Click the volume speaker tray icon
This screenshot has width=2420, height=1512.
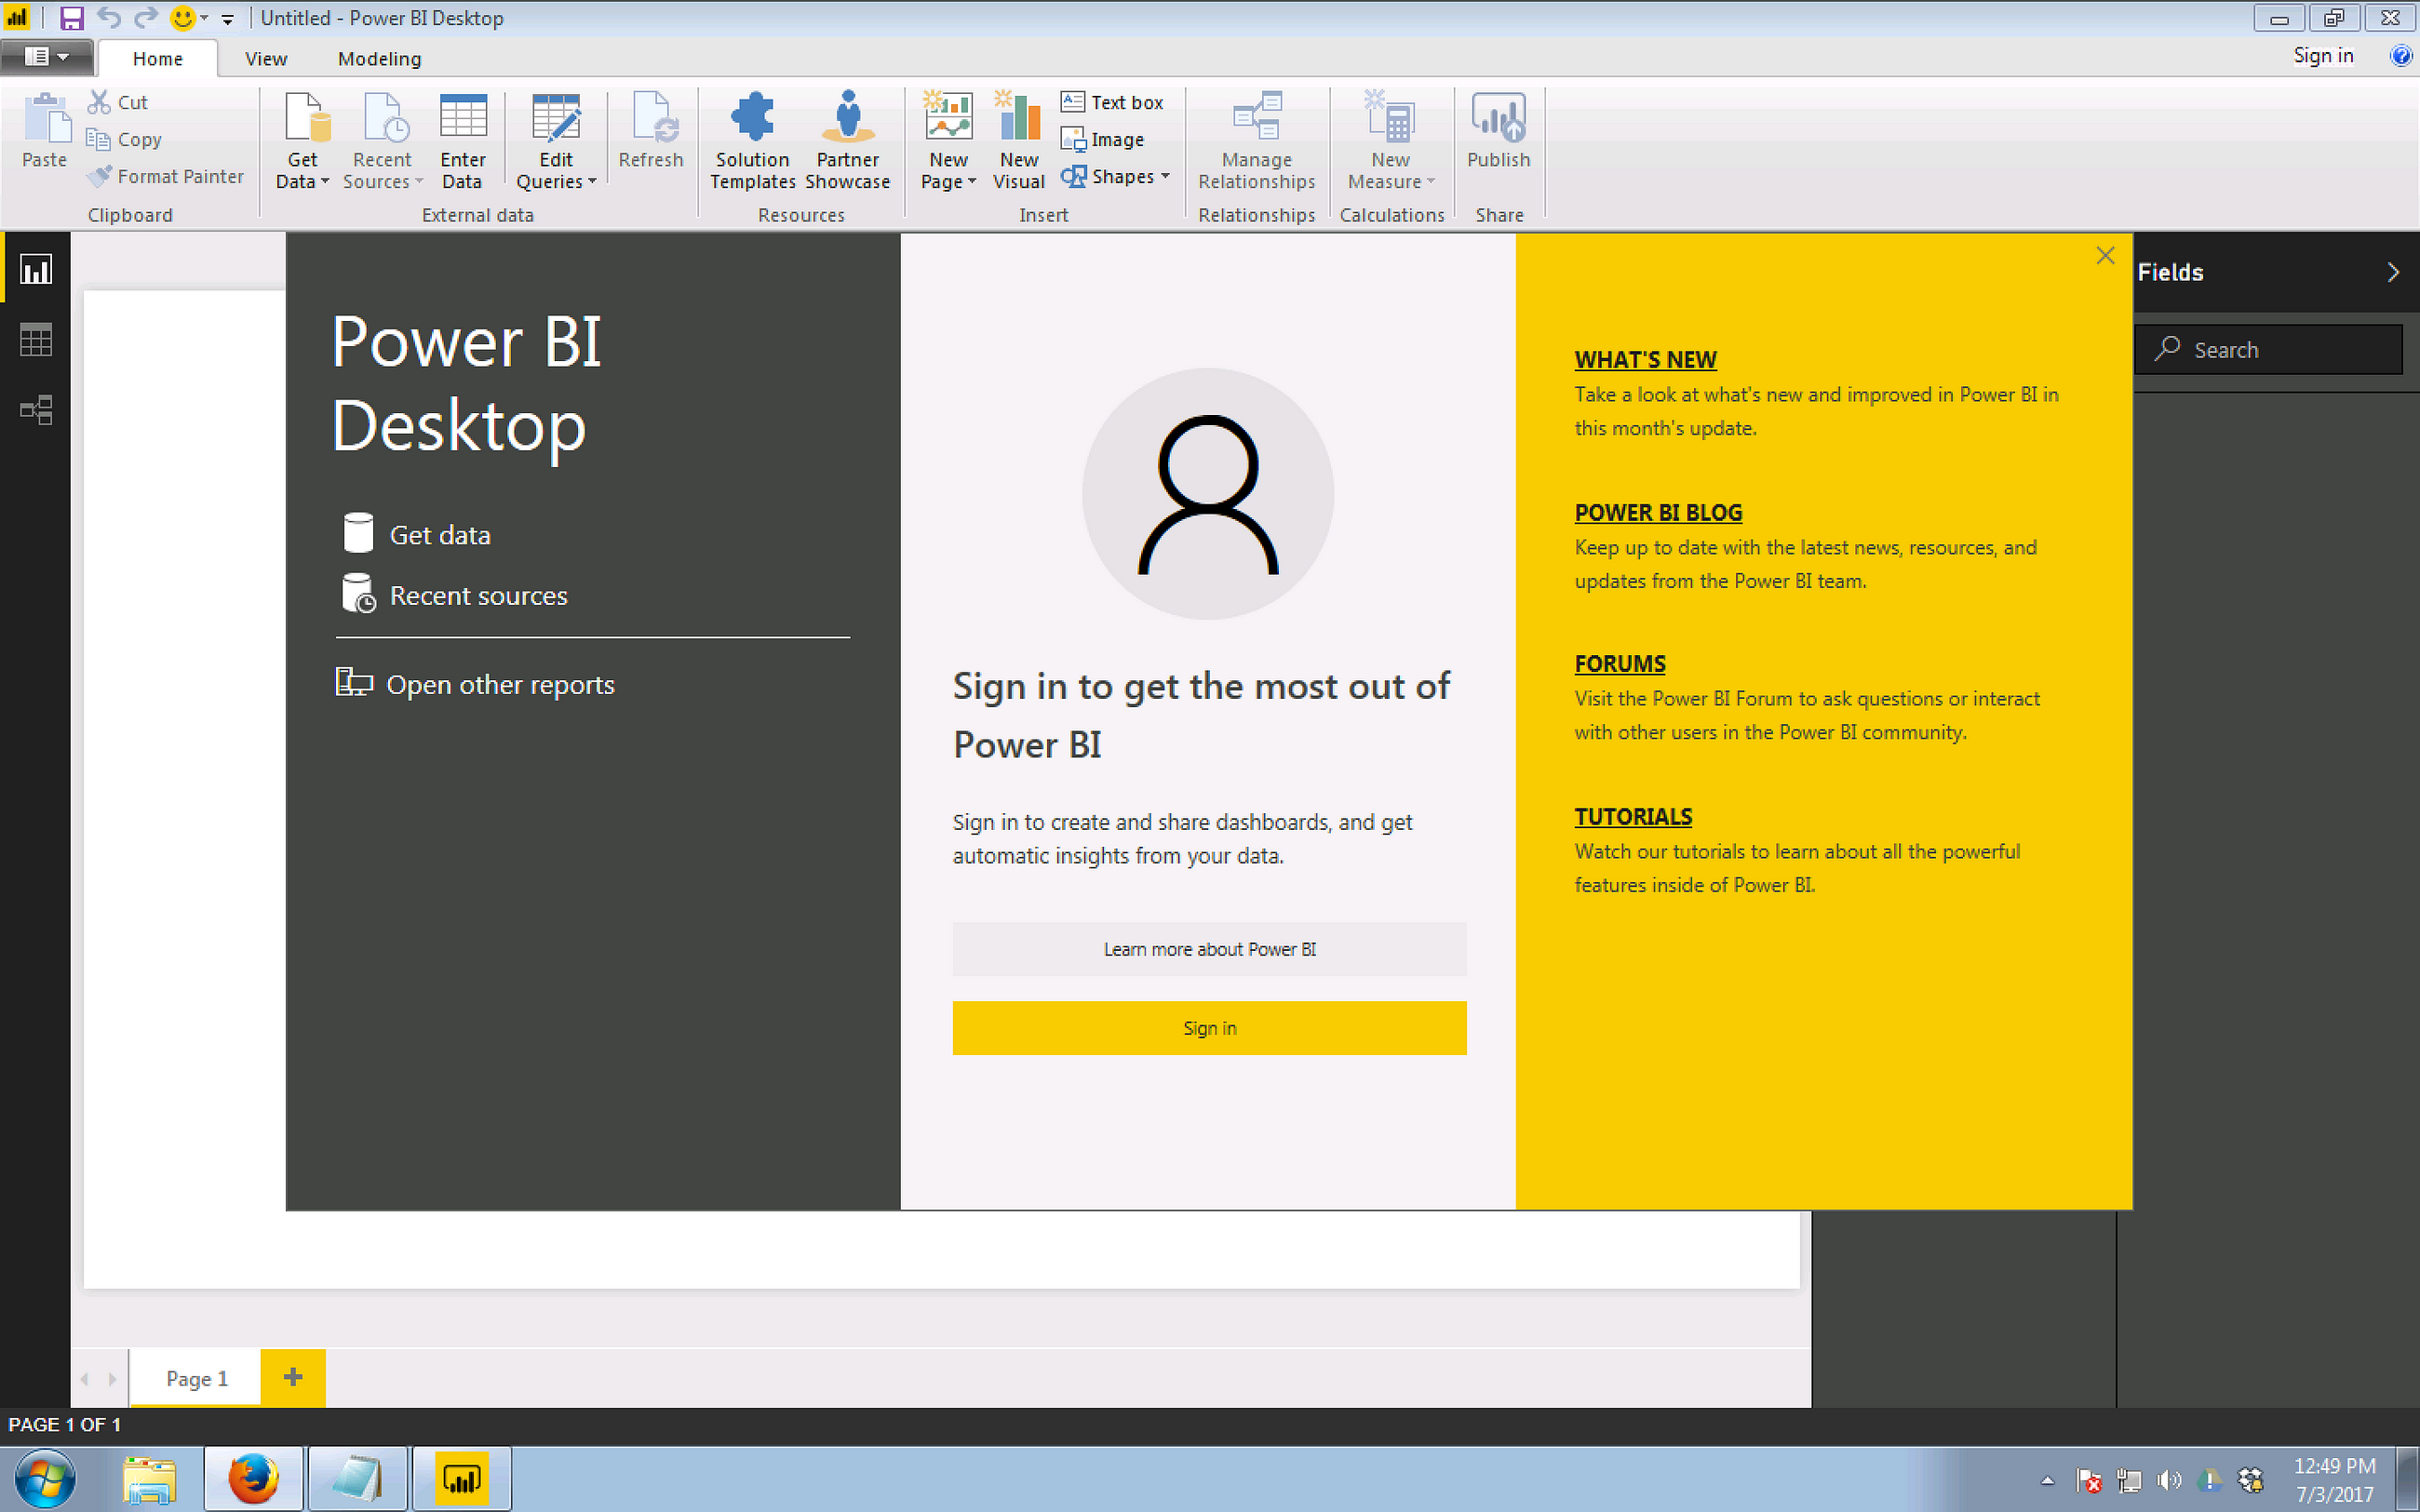pos(2168,1480)
